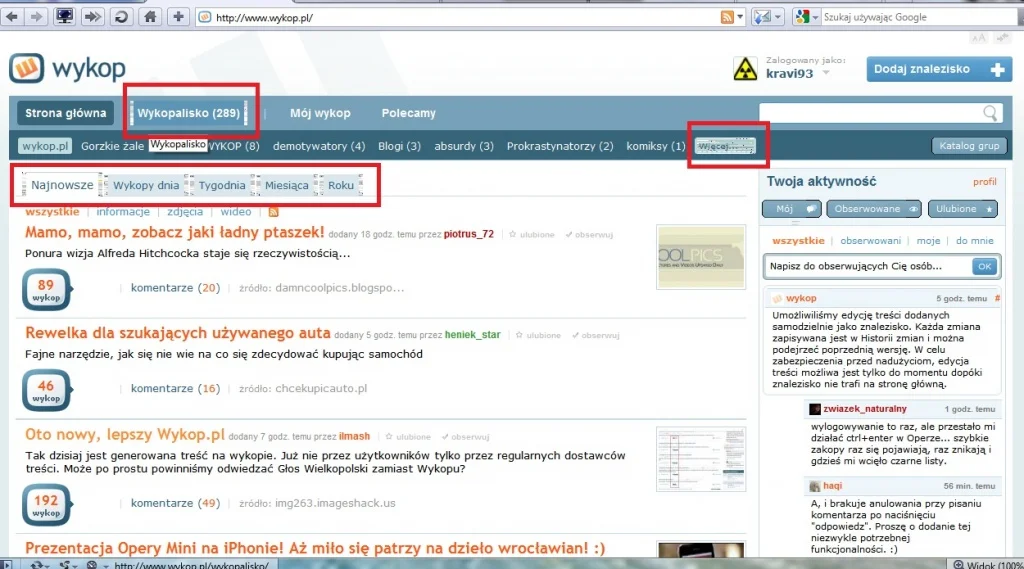The image size is (1024, 569).
Task: Dig the post with 192 wykop counter
Action: tap(46, 503)
